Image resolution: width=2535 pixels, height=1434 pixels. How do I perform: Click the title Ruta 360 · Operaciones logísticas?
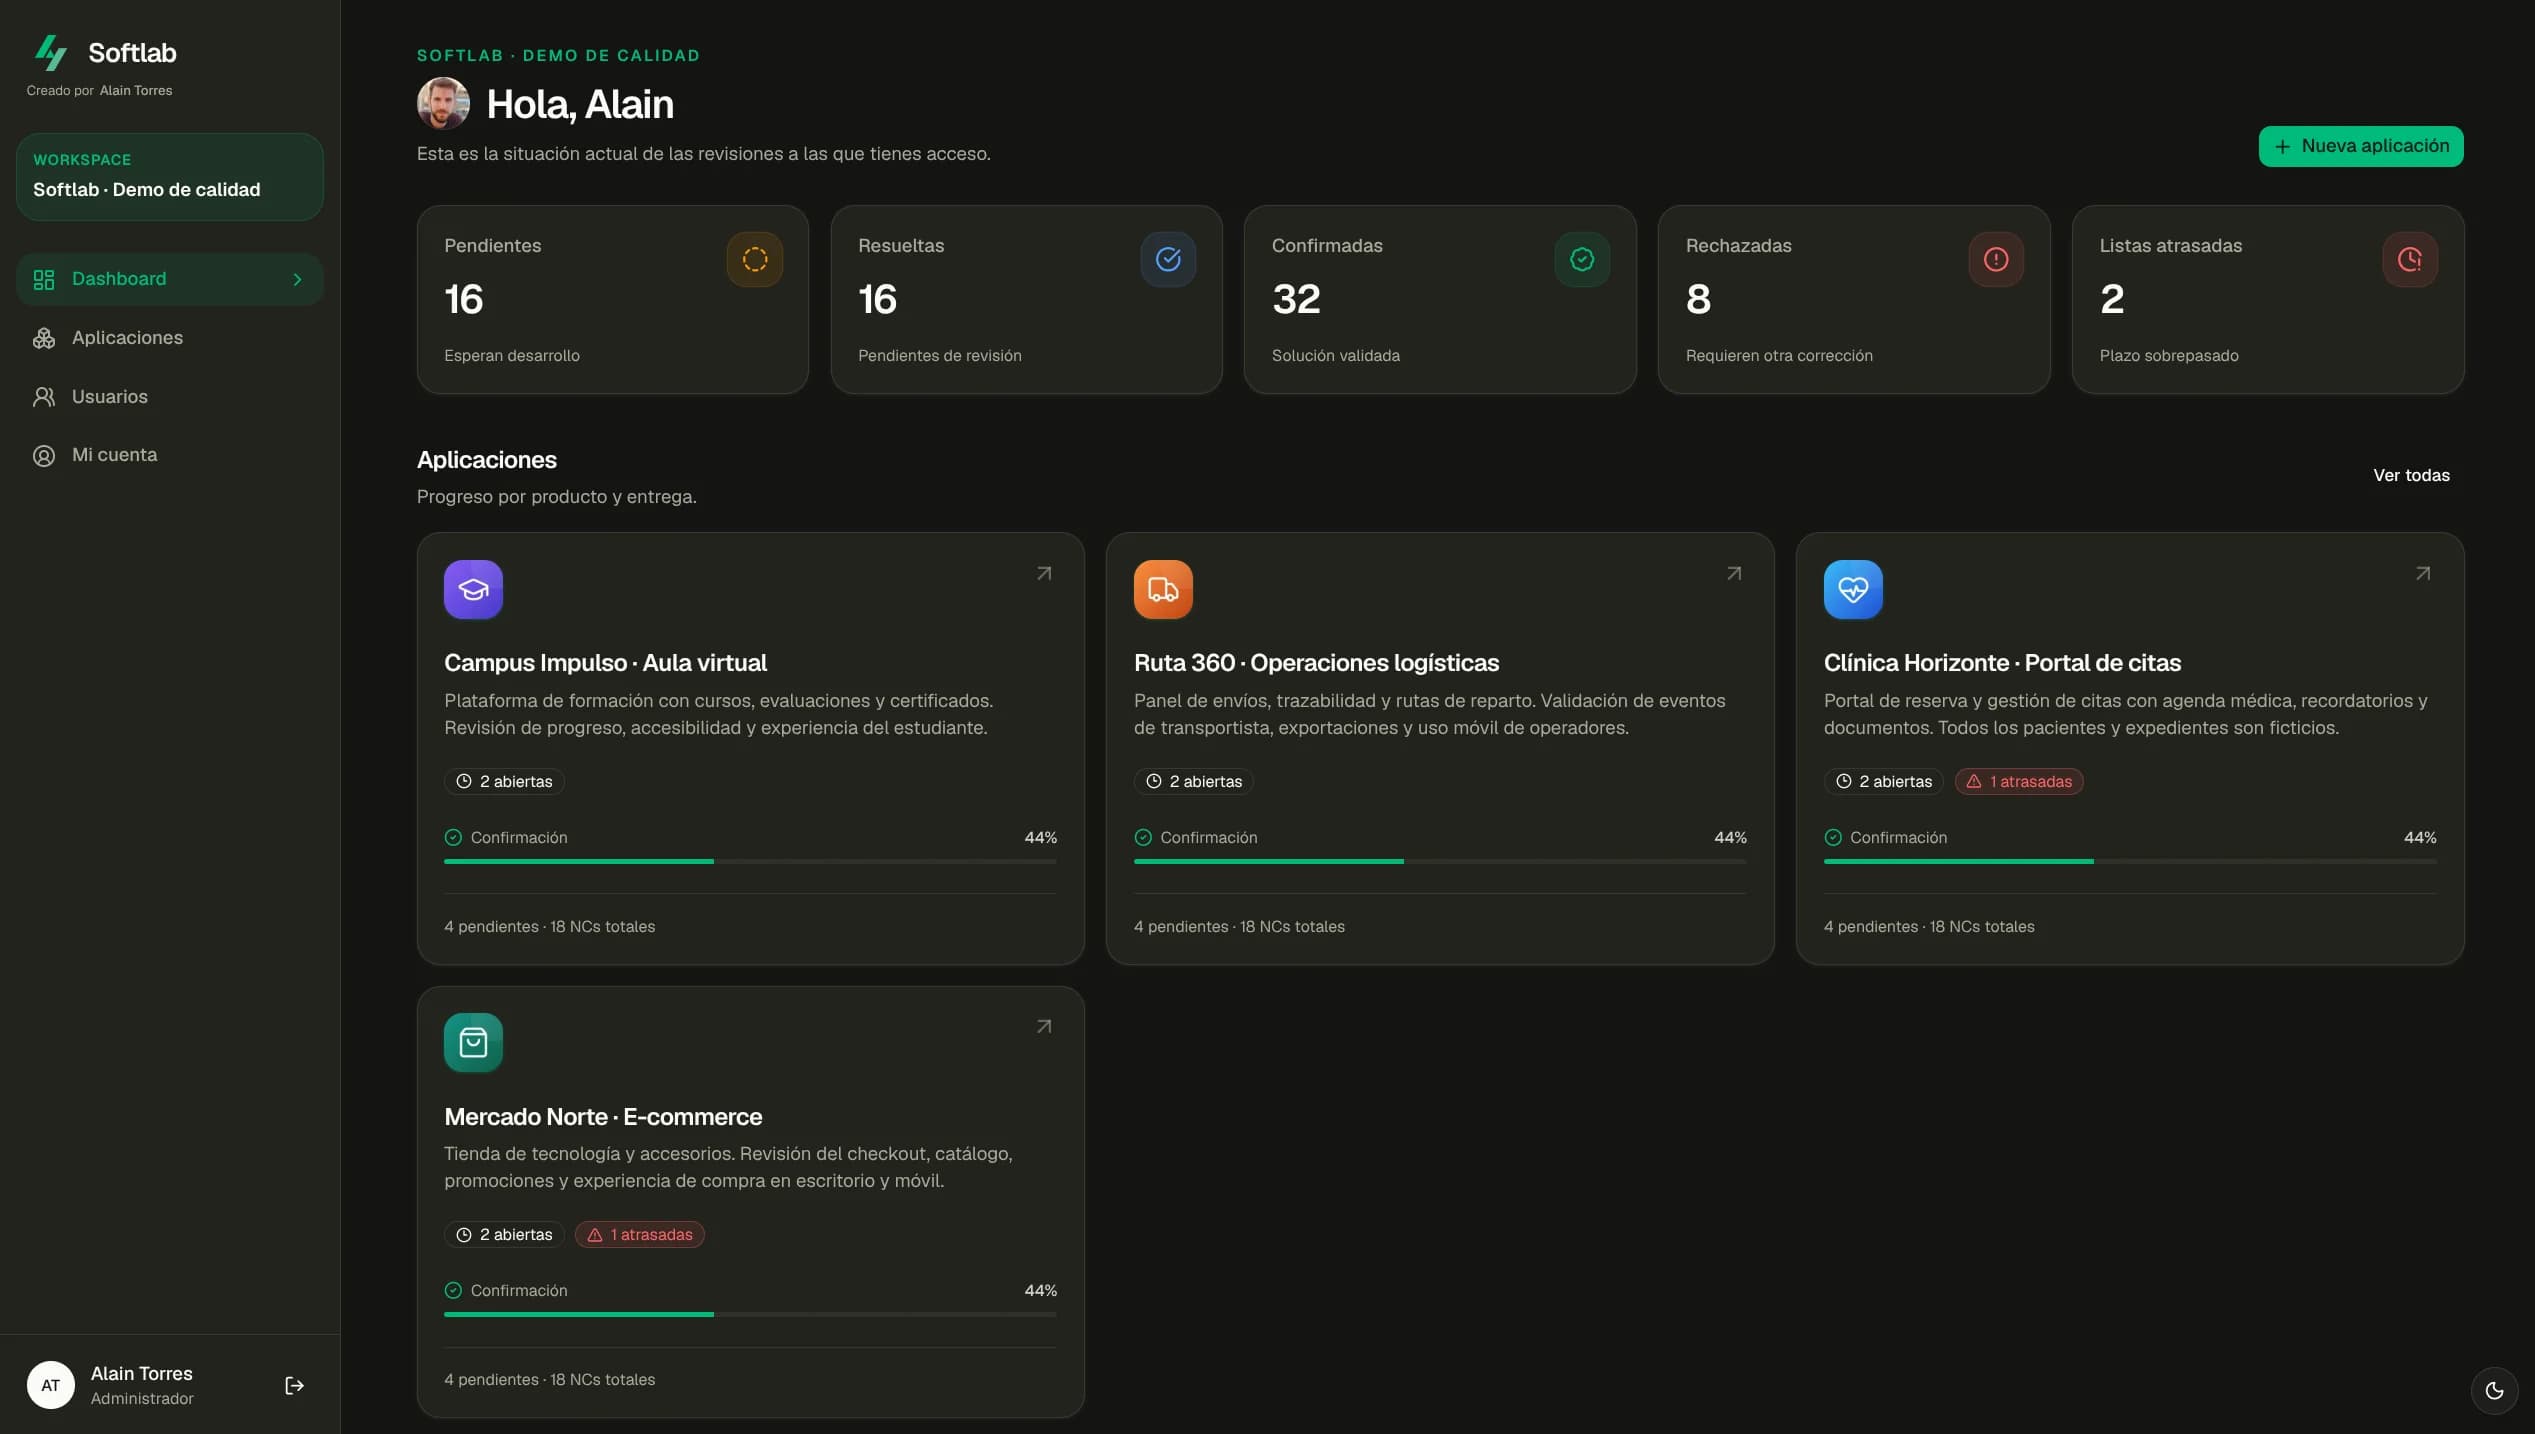coord(1316,663)
